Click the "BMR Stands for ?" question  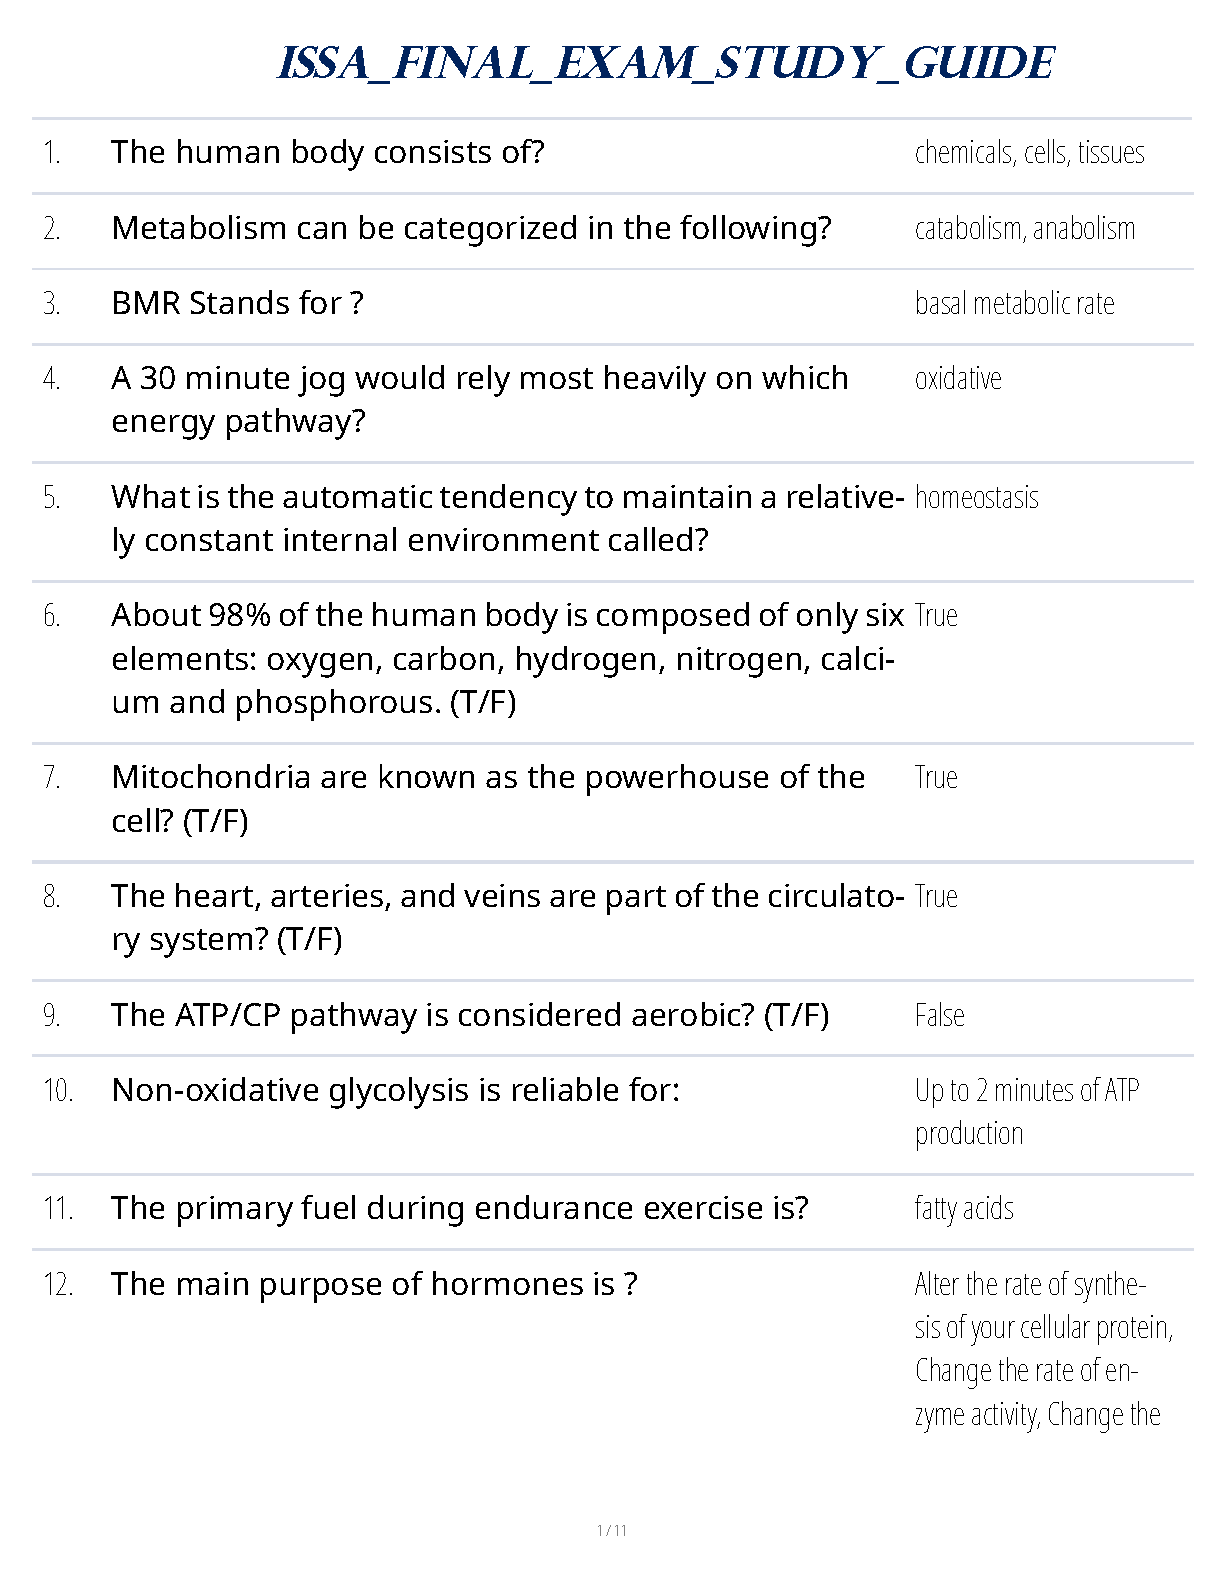click(x=237, y=303)
